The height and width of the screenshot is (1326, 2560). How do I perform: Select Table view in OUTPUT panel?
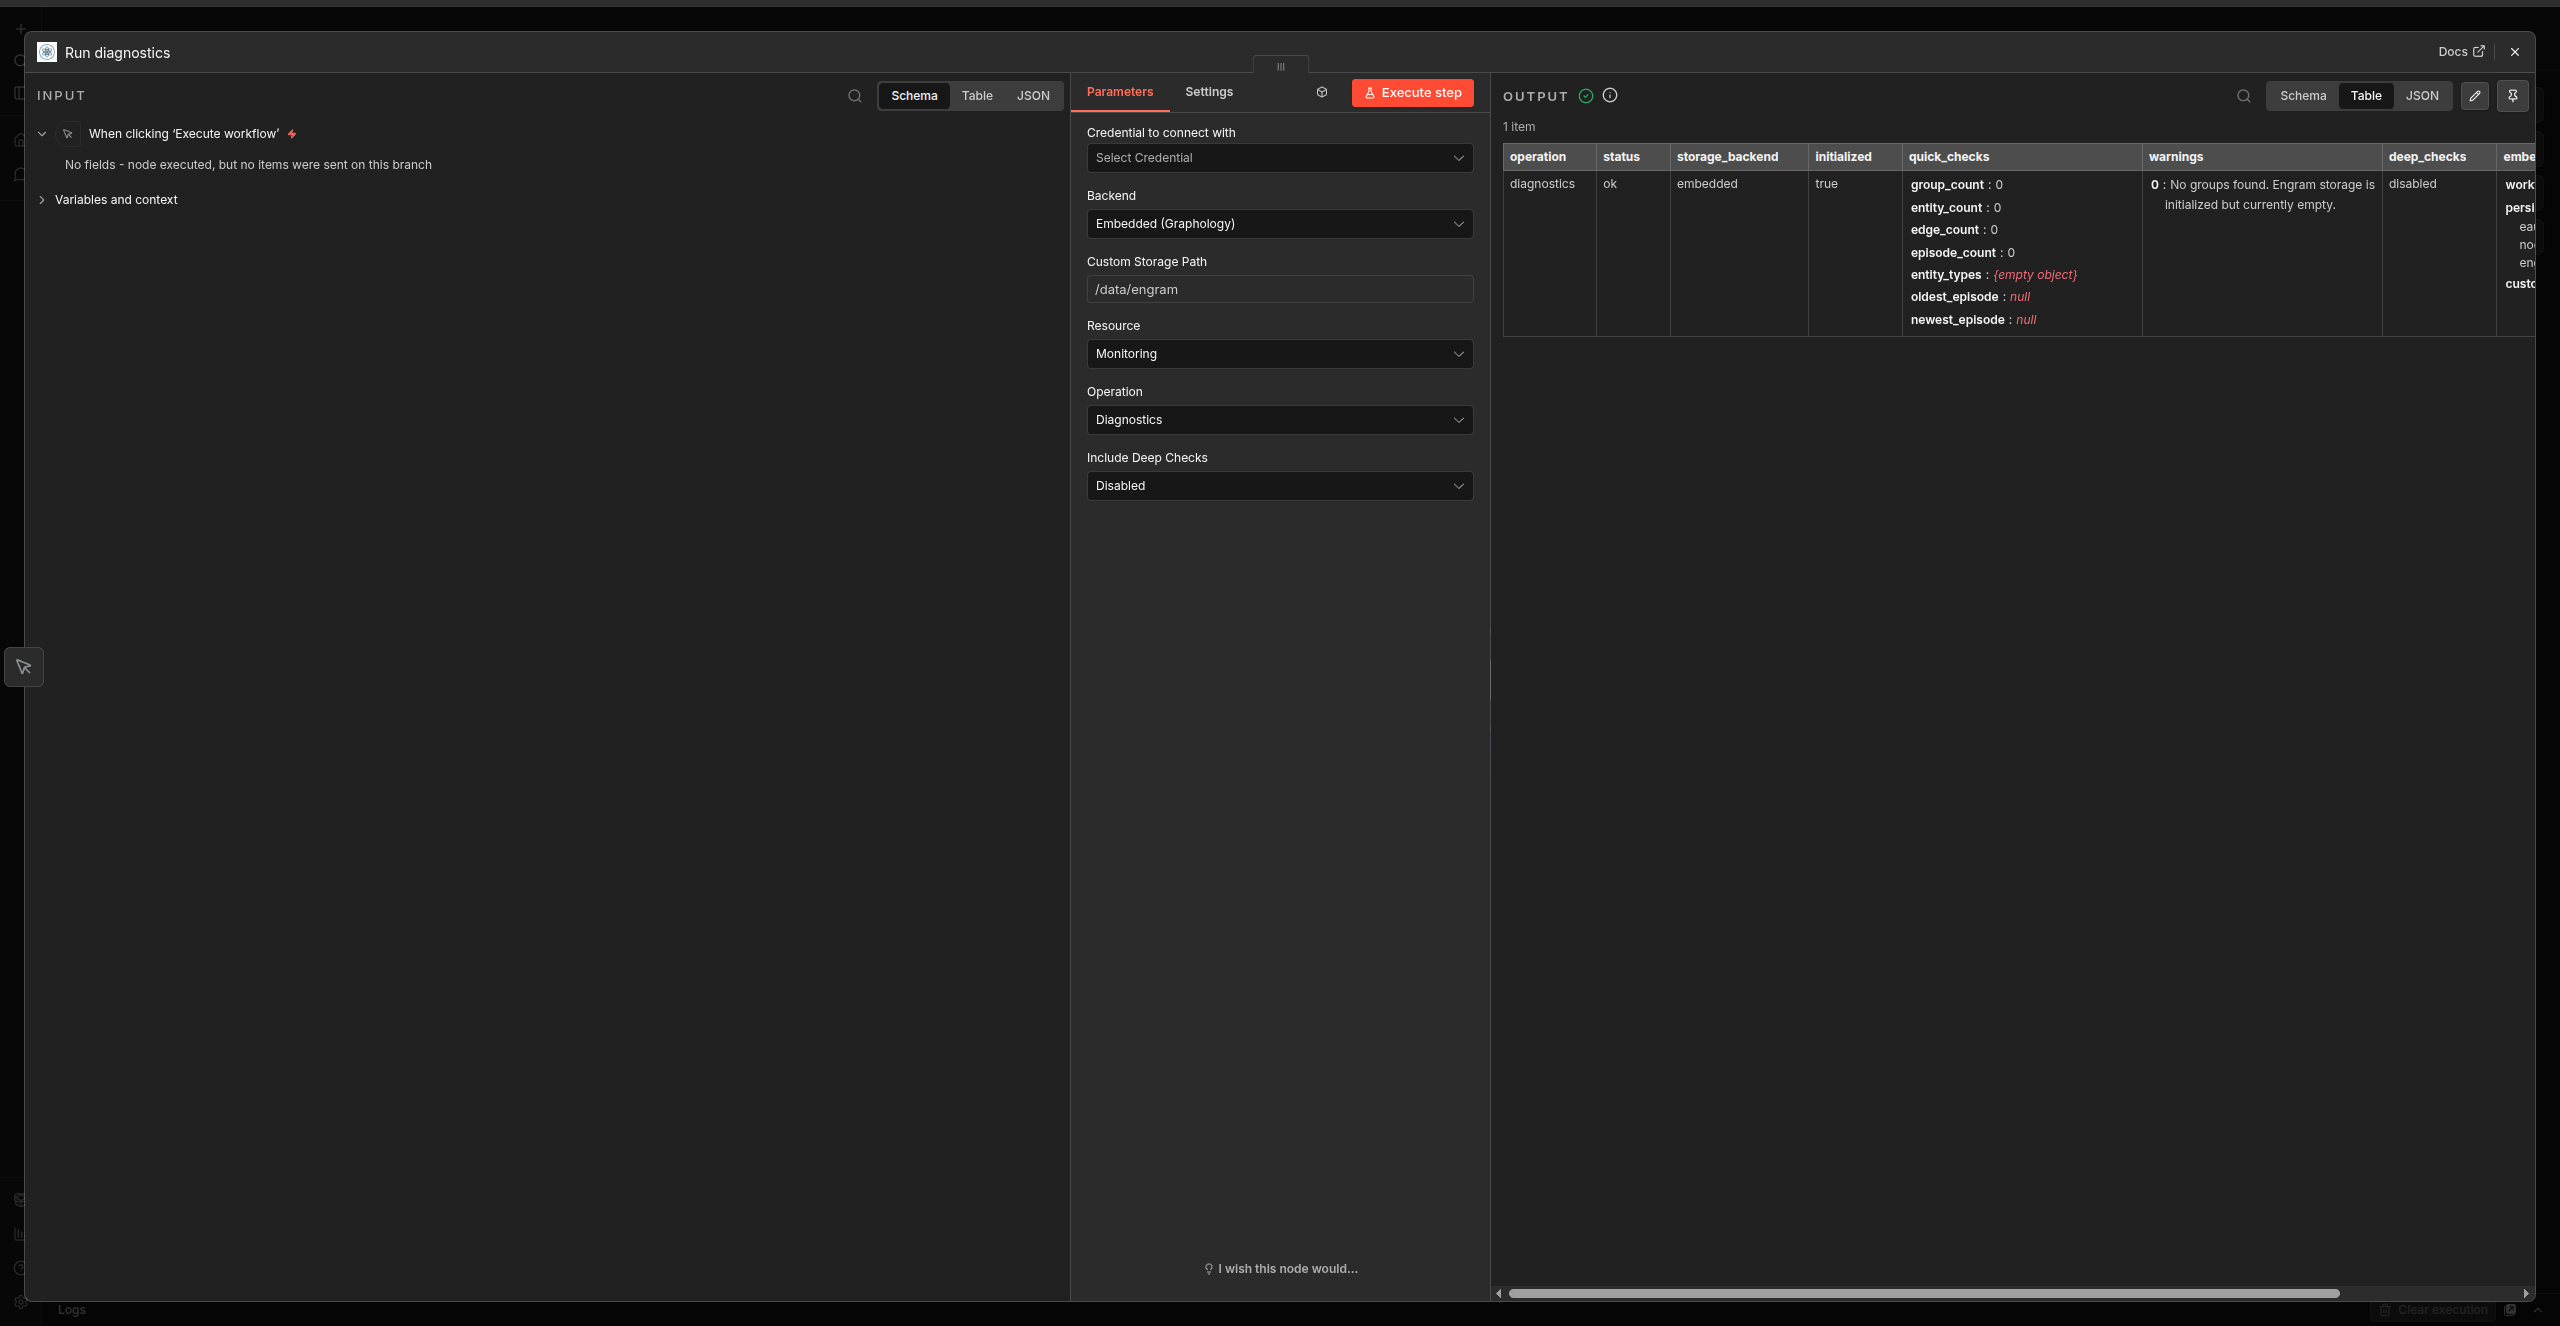pyautogui.click(x=2366, y=96)
